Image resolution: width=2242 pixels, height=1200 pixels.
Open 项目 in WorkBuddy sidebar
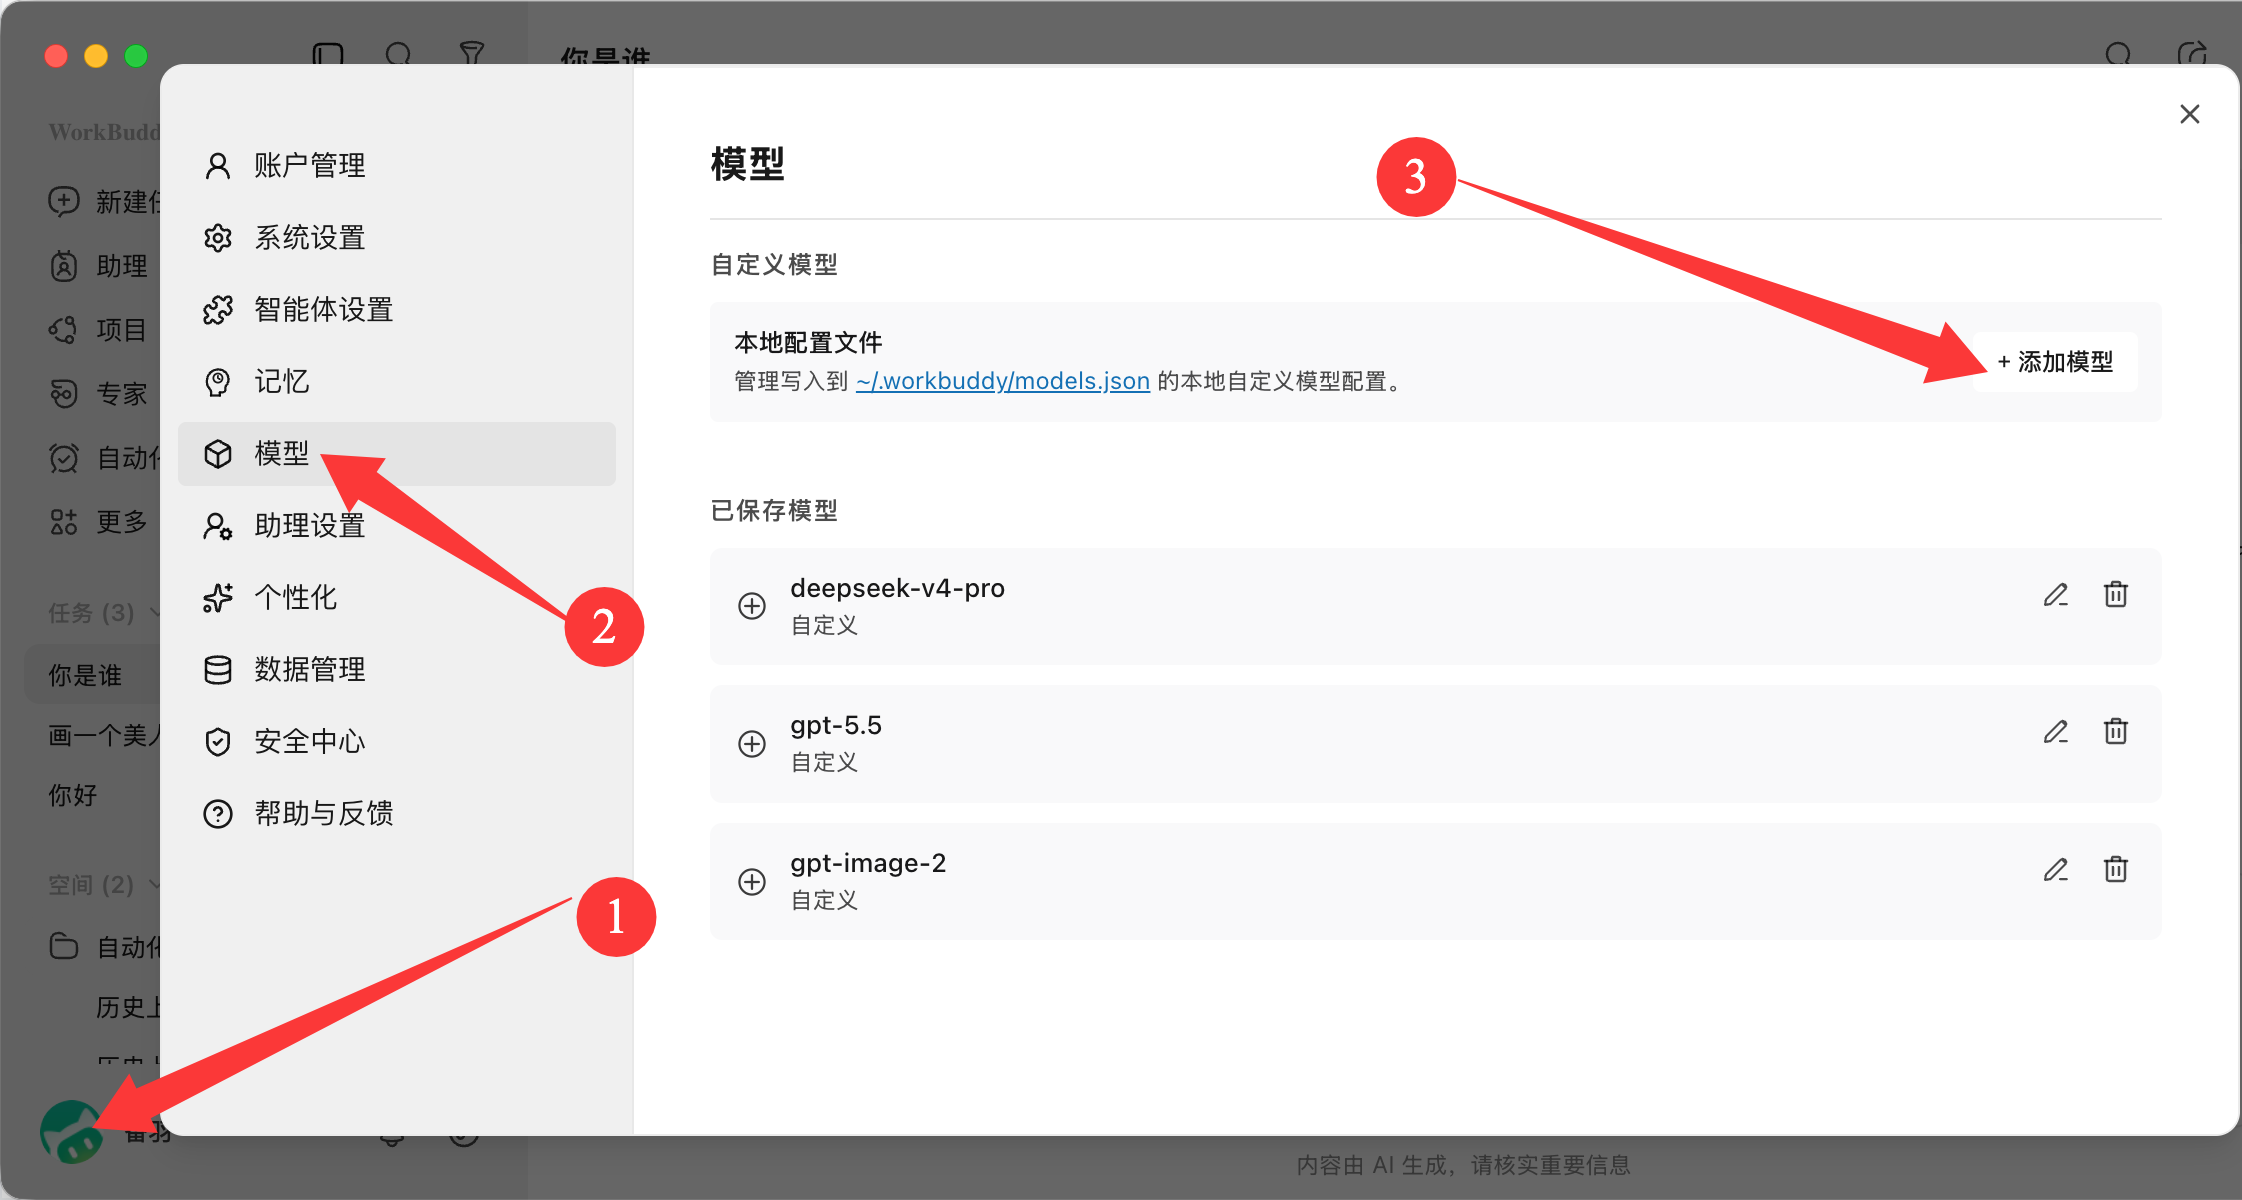[98, 330]
